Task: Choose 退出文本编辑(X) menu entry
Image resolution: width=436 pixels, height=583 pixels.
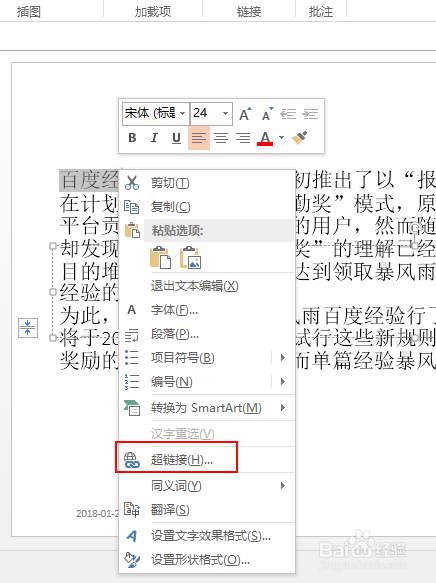Action: (194, 286)
